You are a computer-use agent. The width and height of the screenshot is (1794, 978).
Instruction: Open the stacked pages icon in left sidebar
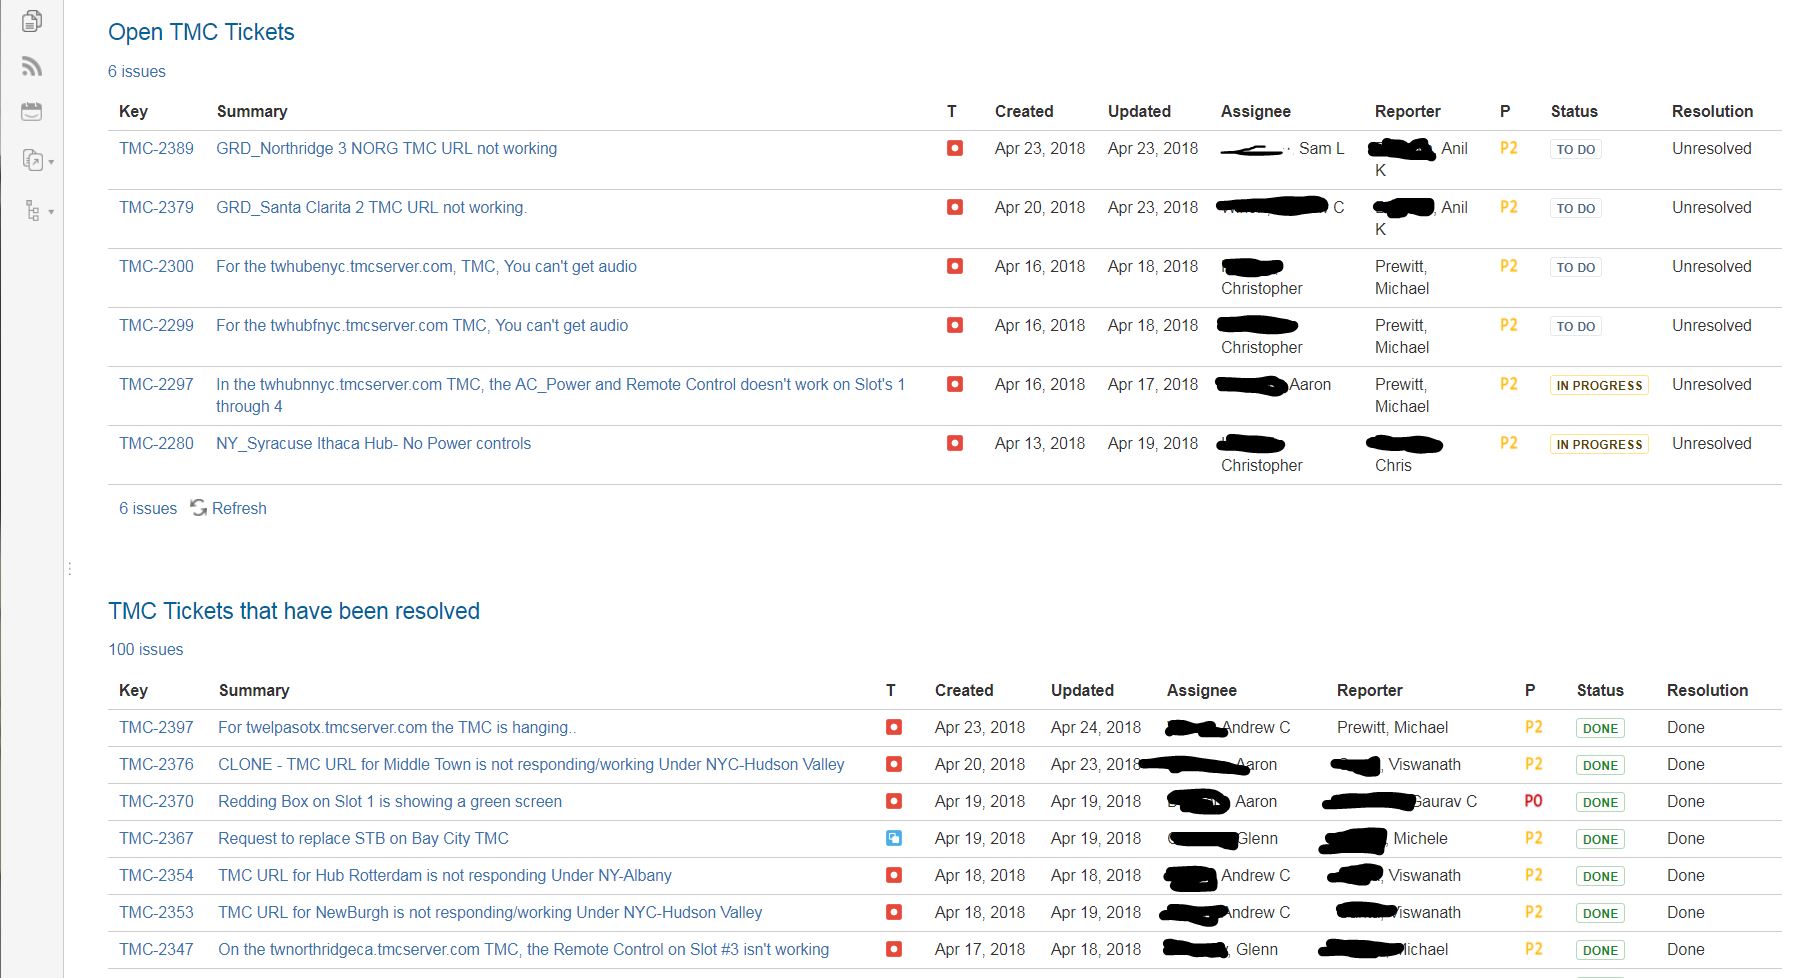31,20
